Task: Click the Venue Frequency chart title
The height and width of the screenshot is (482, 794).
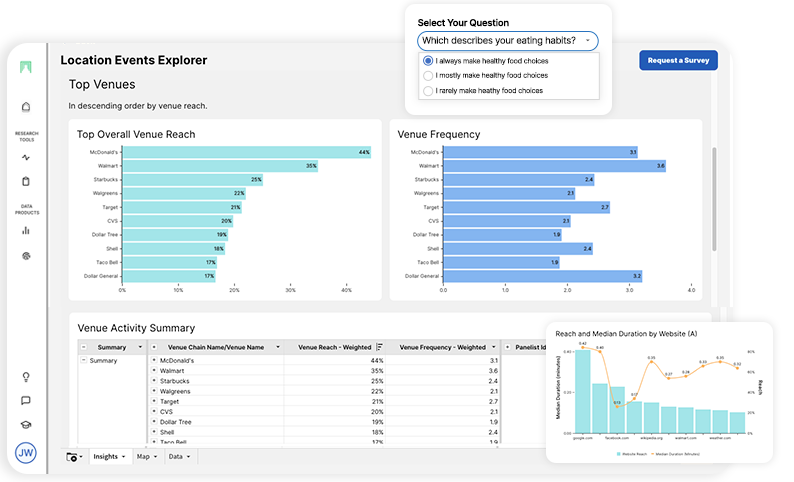Action: coord(439,135)
